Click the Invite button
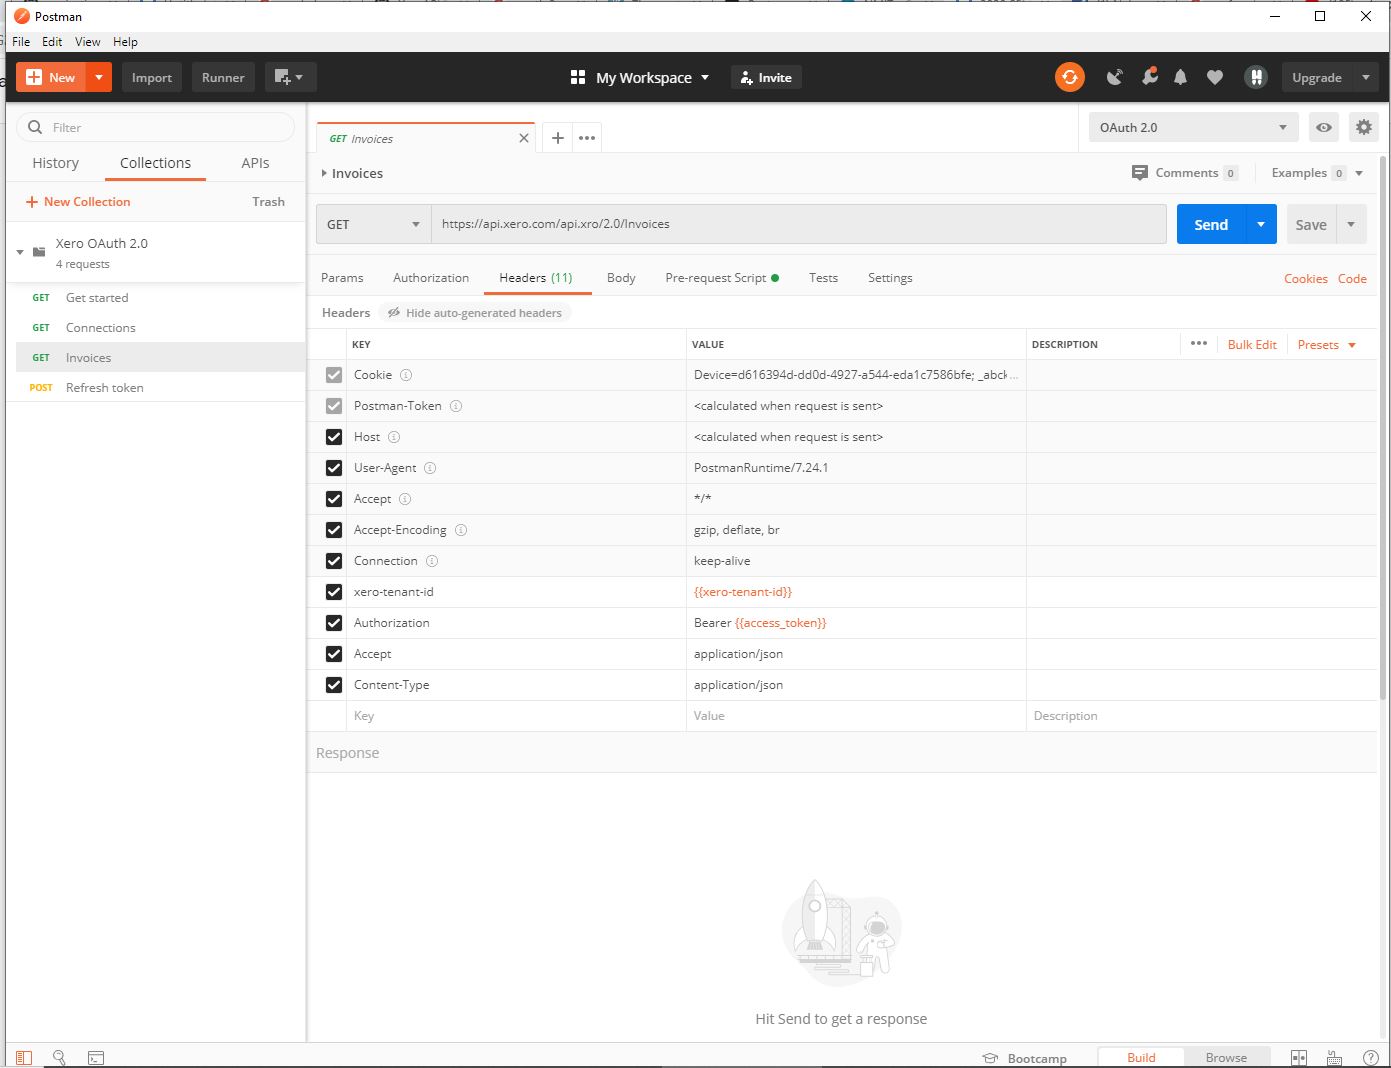1391x1068 pixels. 766,77
